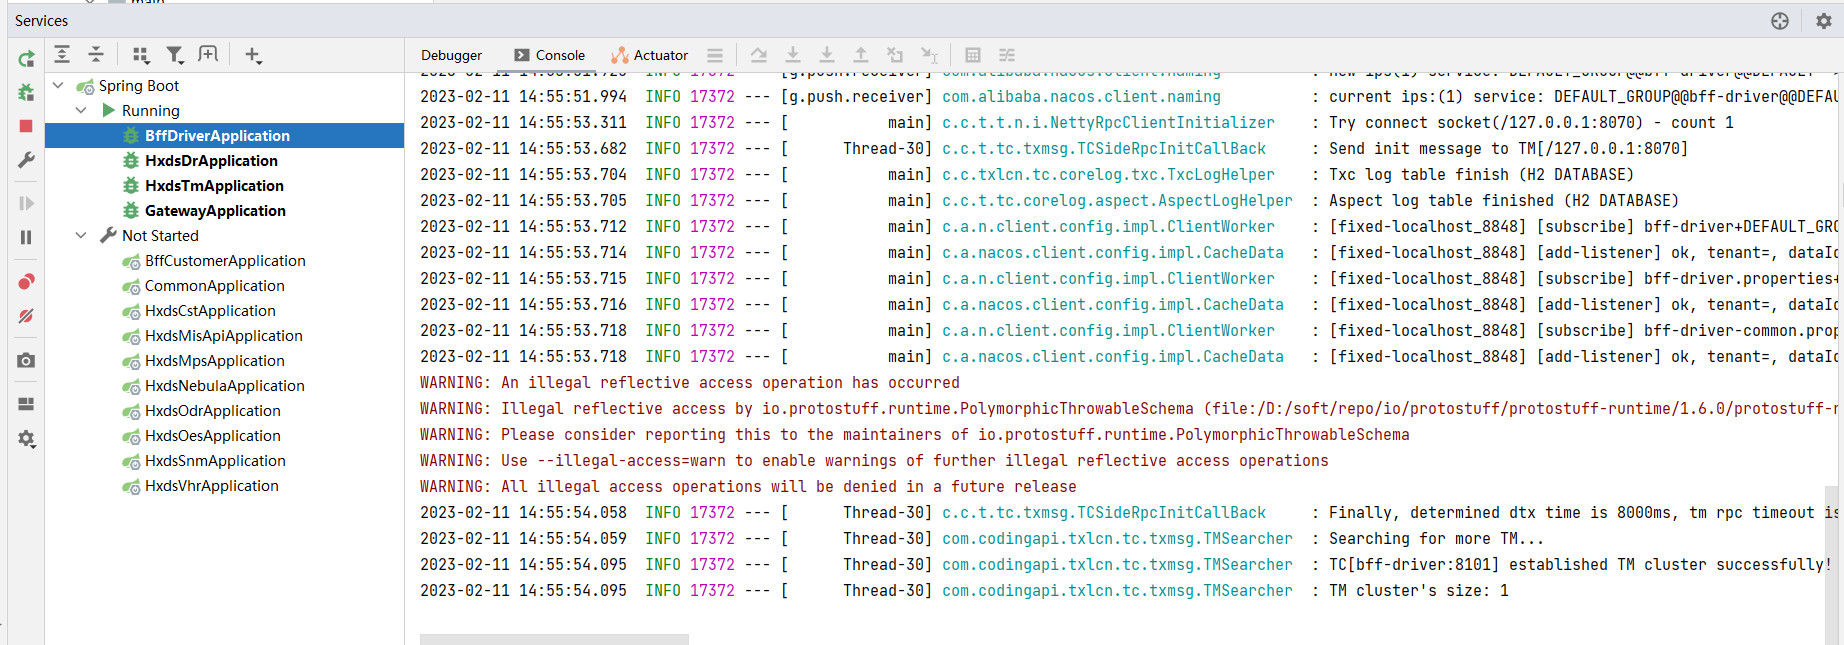Click the Collapse All toolbar icon

[96, 55]
